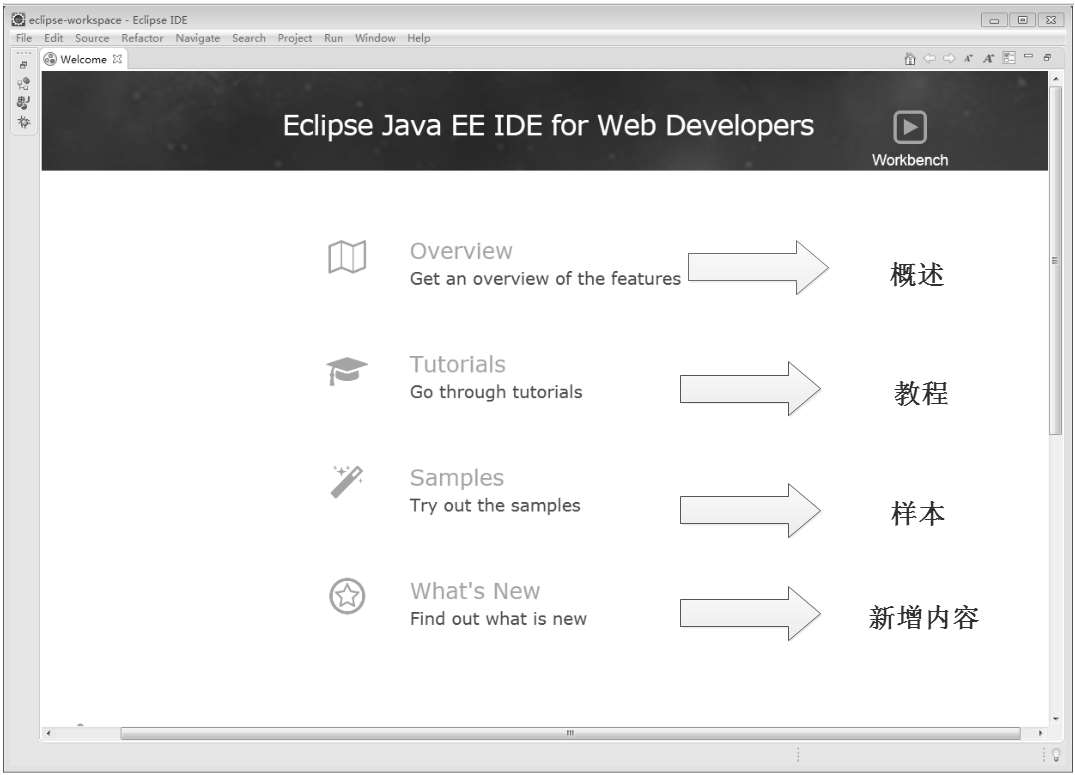Go to the Workbench
The image size is (1075, 775).
tap(910, 139)
